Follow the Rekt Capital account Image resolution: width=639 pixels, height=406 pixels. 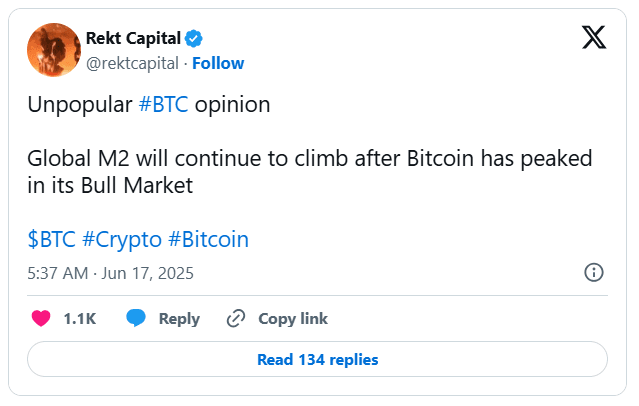point(218,63)
